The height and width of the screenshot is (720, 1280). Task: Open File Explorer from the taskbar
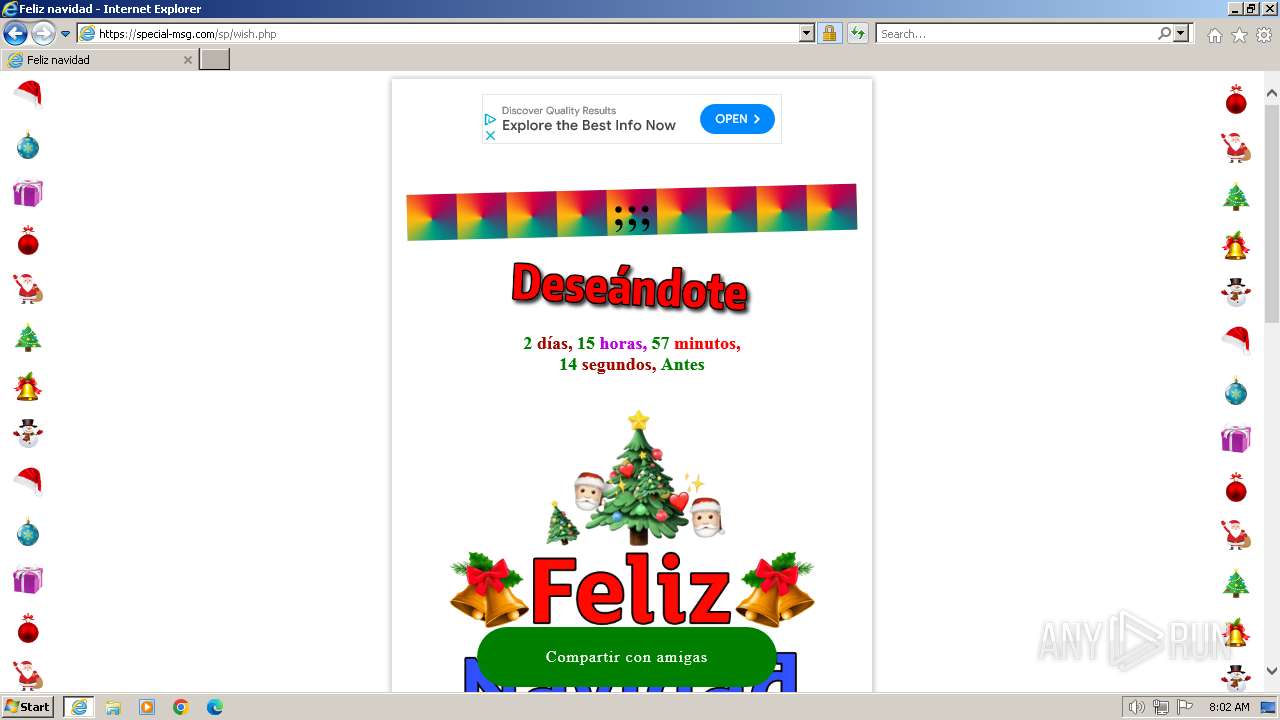tap(113, 707)
